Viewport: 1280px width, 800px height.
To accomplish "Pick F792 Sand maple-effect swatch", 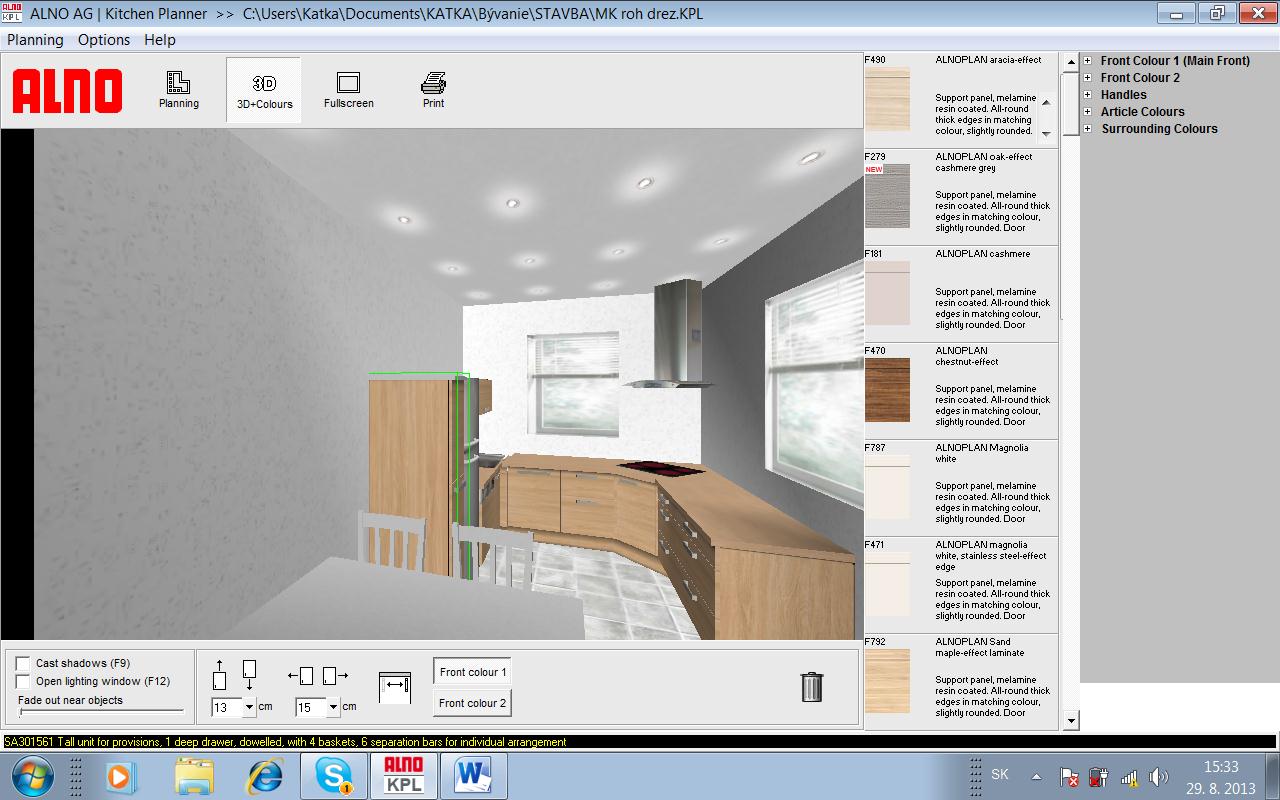I will (887, 681).
